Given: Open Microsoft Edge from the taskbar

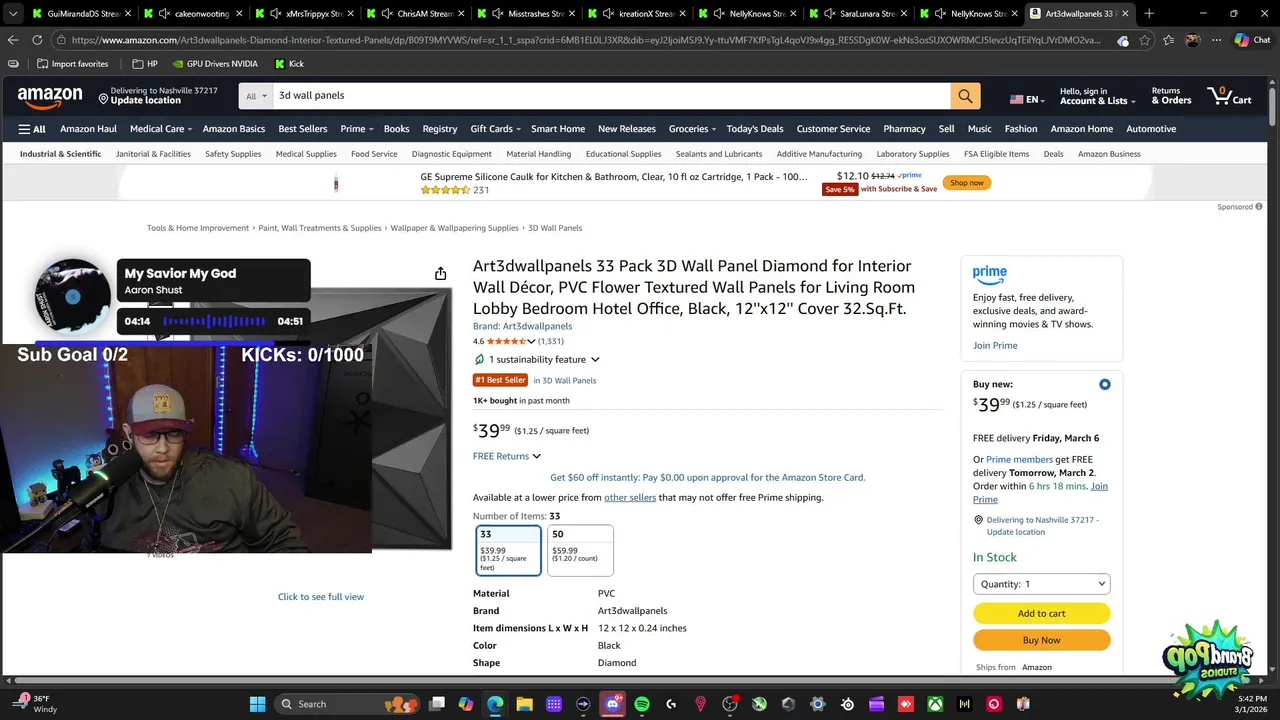Looking at the screenshot, I should click(x=495, y=704).
